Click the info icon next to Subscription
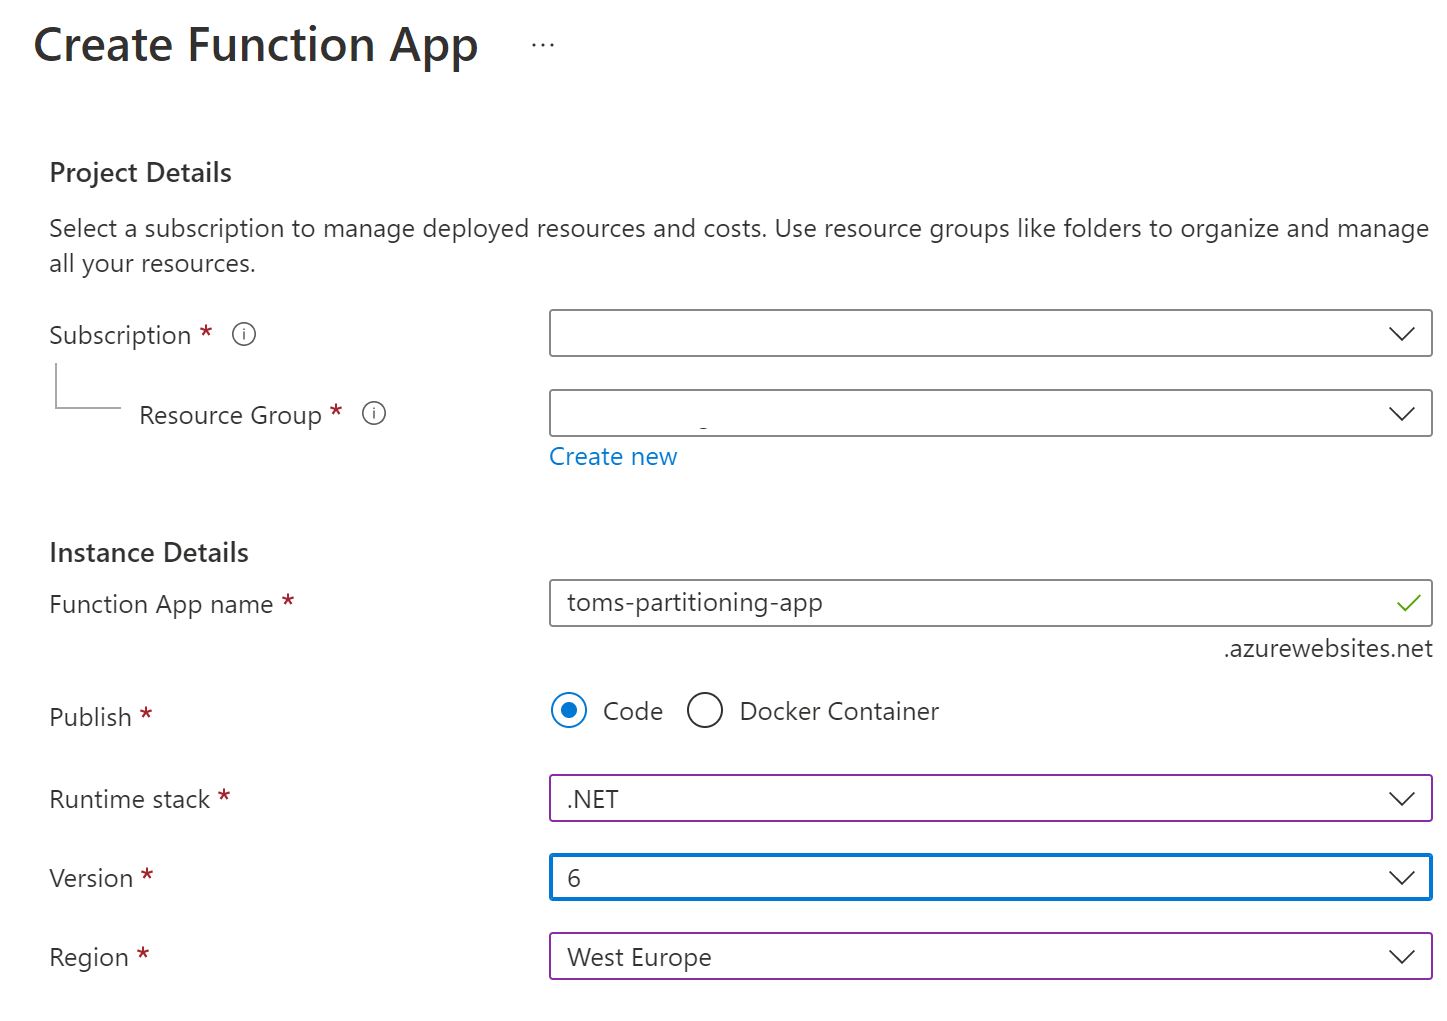This screenshot has width=1447, height=1021. 244,334
